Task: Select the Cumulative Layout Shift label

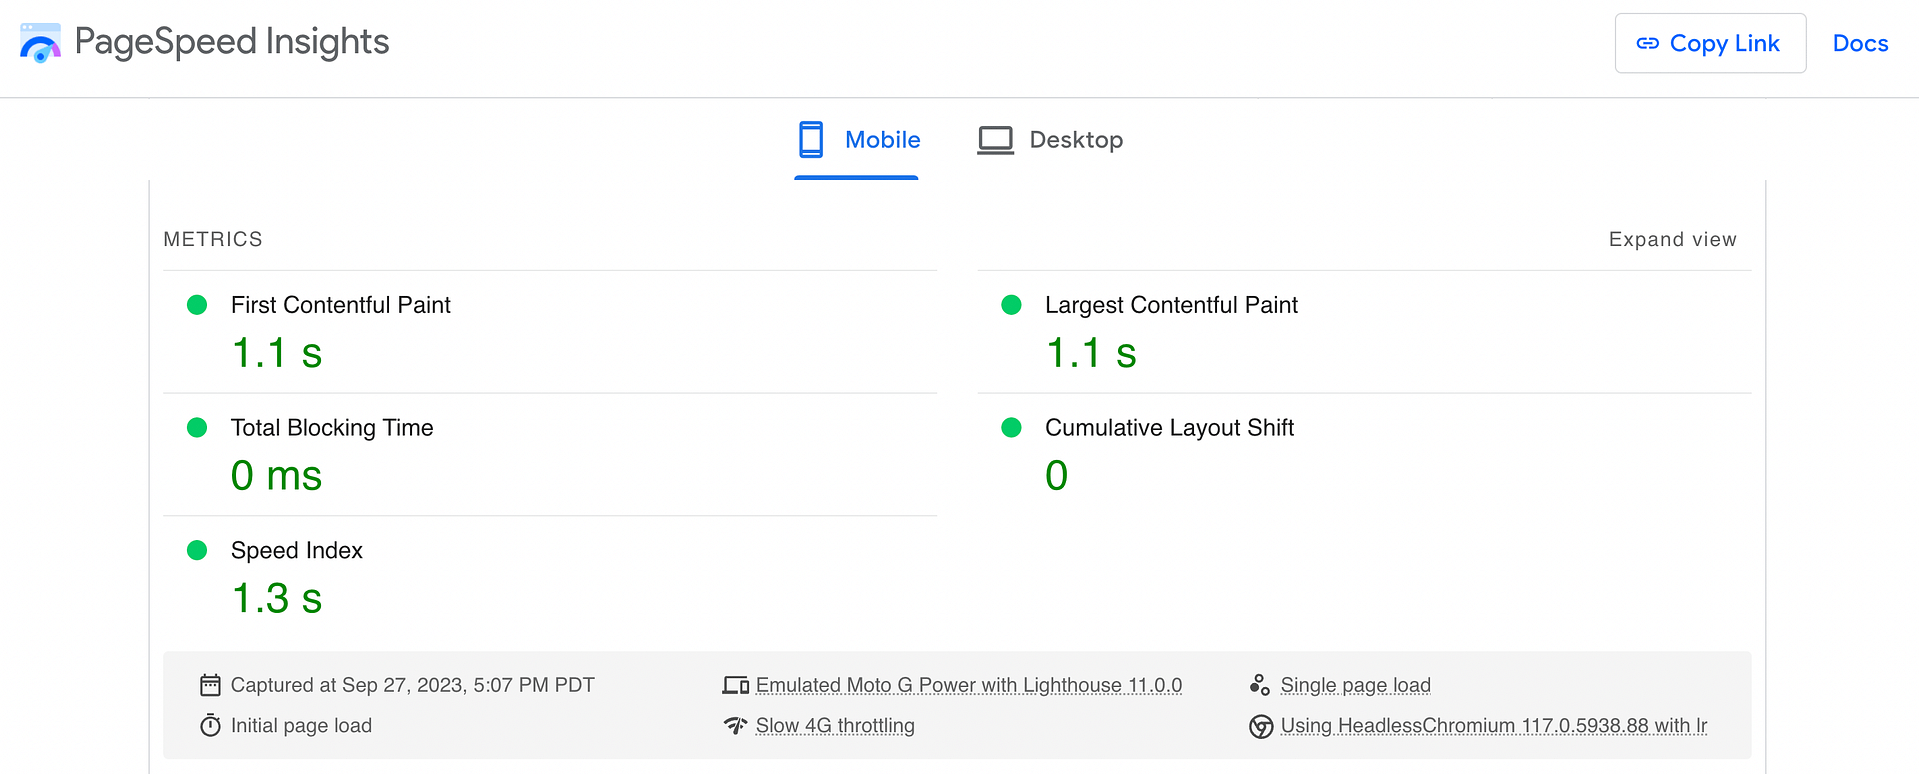Action: [x=1169, y=428]
